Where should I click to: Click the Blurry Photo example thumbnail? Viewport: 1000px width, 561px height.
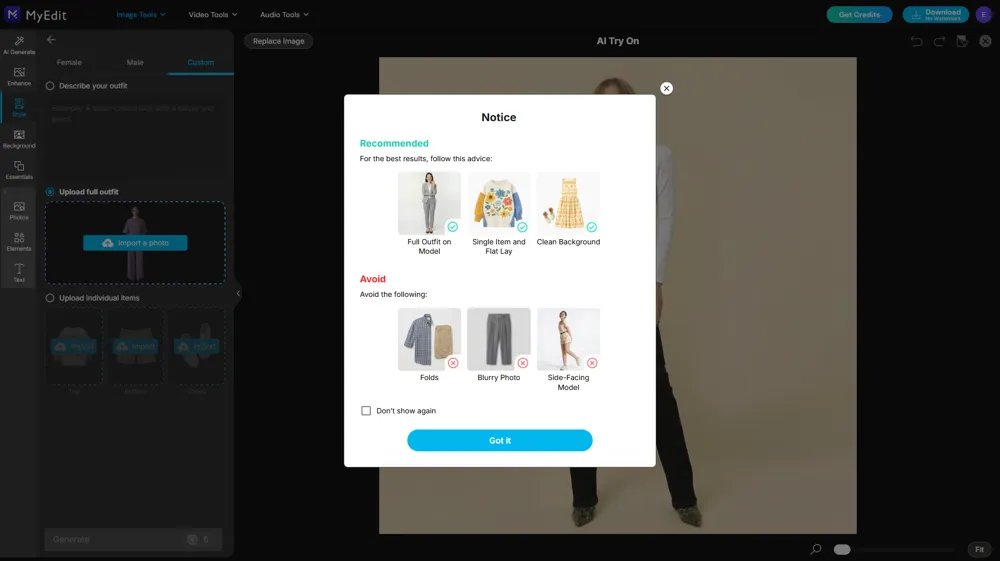point(499,339)
